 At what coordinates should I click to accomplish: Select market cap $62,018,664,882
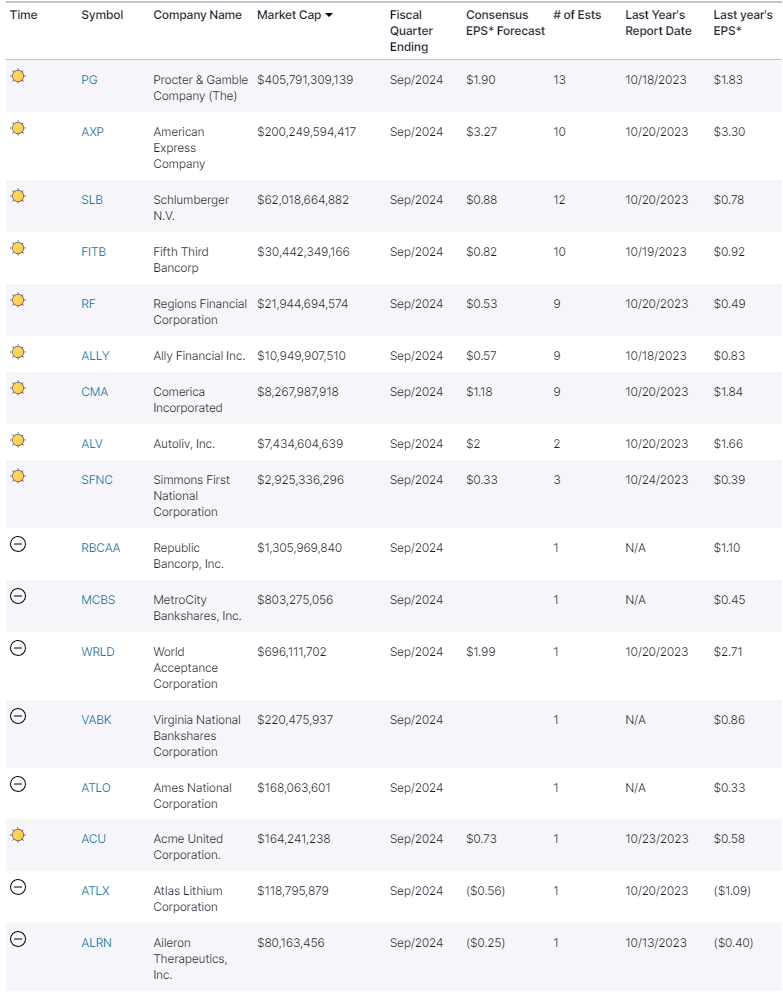tap(303, 200)
